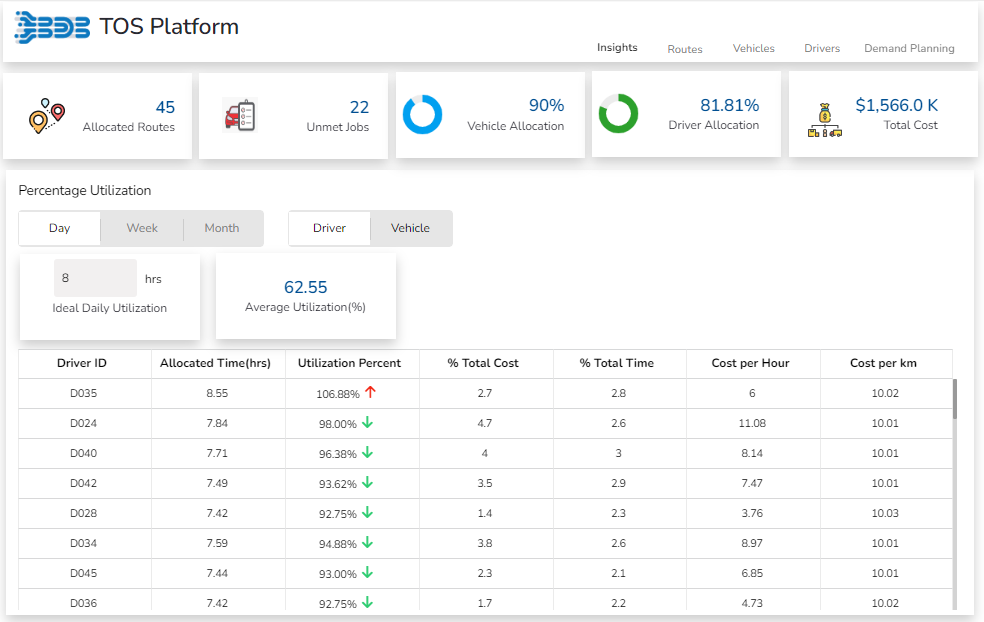Screen dimensions: 984x622
Task: Click the green down arrow for D024
Action: coord(368,422)
